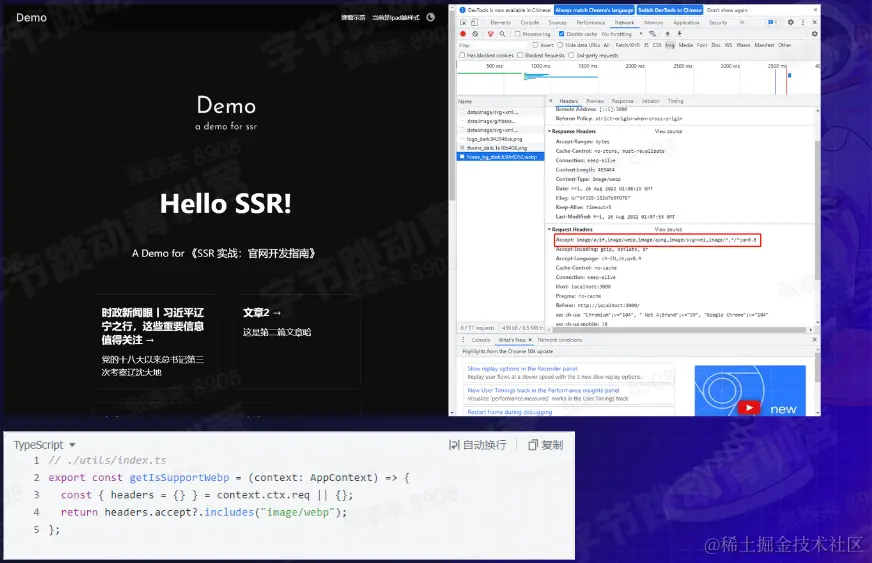Image resolution: width=872 pixels, height=563 pixels.
Task: Open Slow replay options in Recorder panel link
Action: (x=522, y=368)
